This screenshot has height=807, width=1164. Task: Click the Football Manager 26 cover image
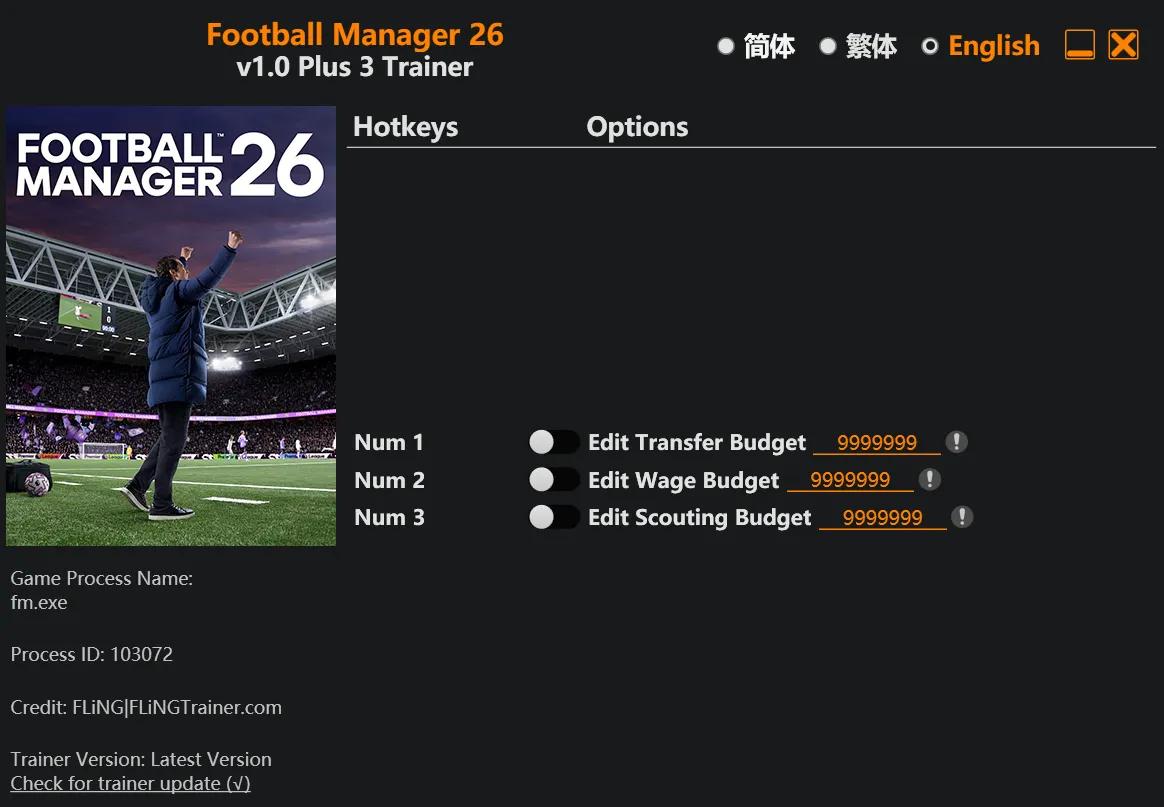pos(171,326)
